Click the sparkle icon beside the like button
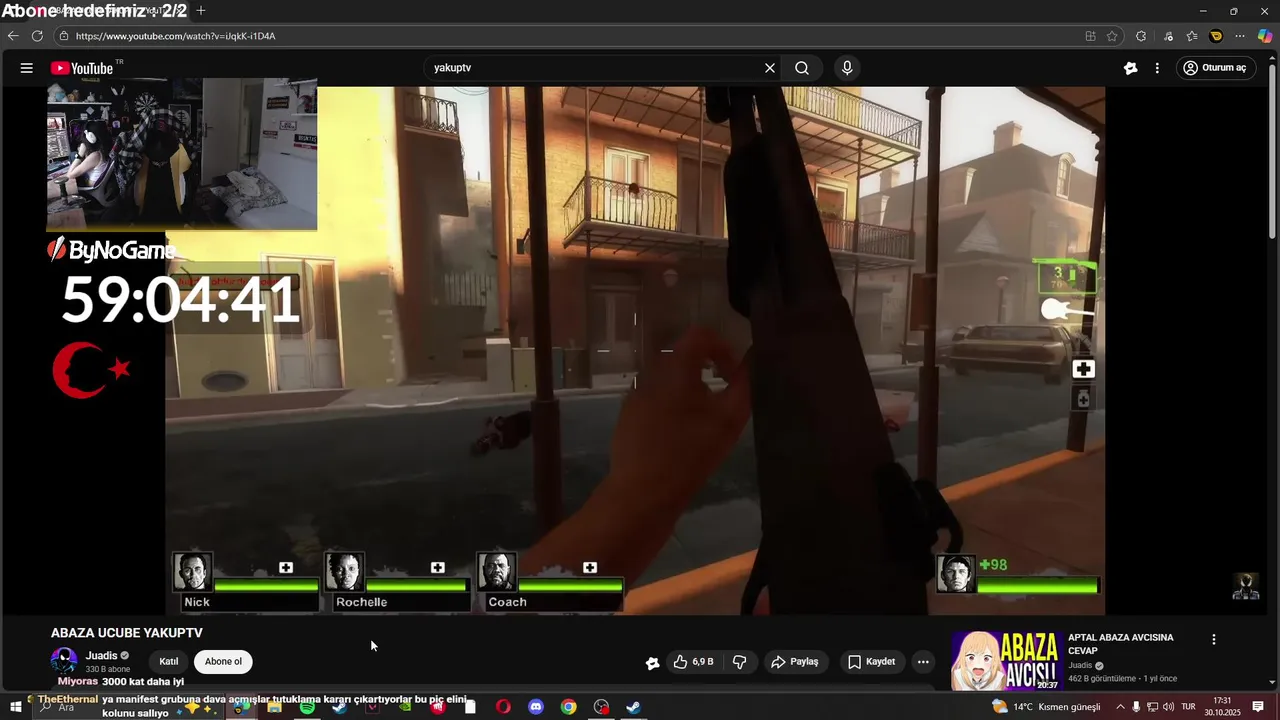1280x720 pixels. [x=653, y=662]
